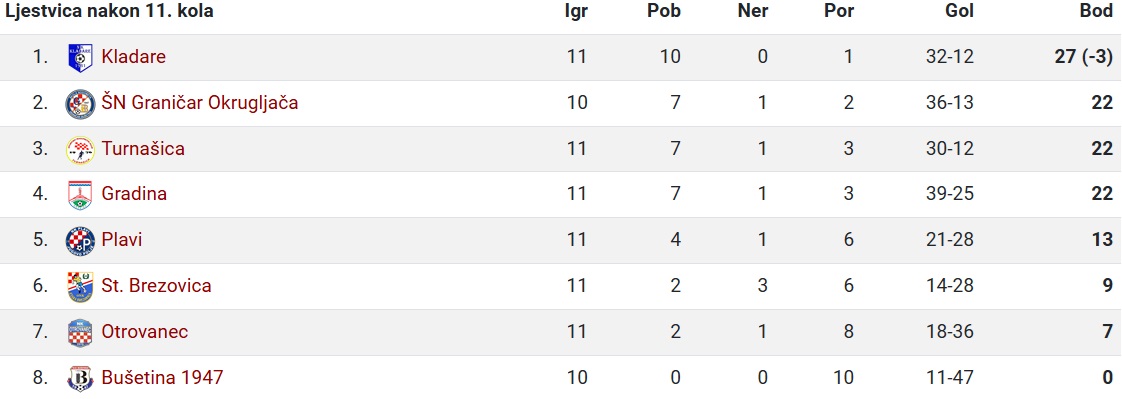
Task: Open the ŠN Graničar Okrugljača team link
Action: pos(200,103)
